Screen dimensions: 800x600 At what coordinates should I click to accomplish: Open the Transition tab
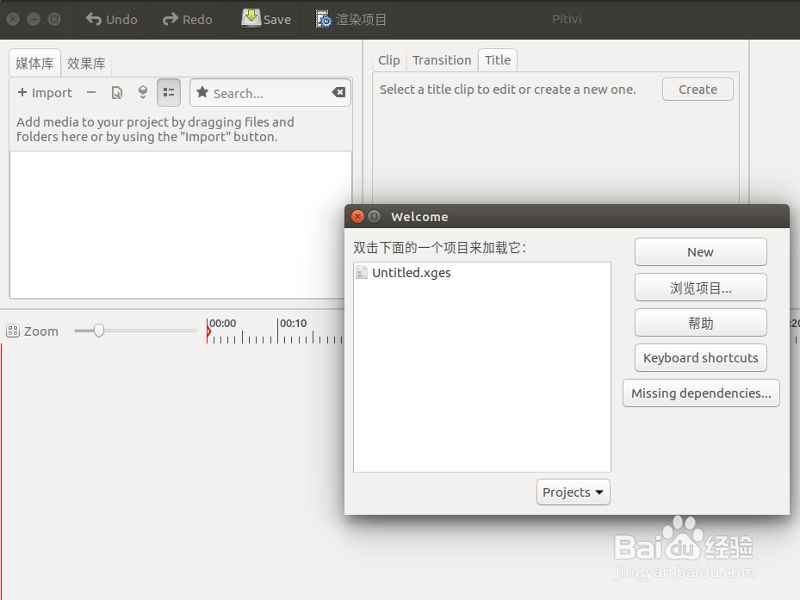[441, 60]
